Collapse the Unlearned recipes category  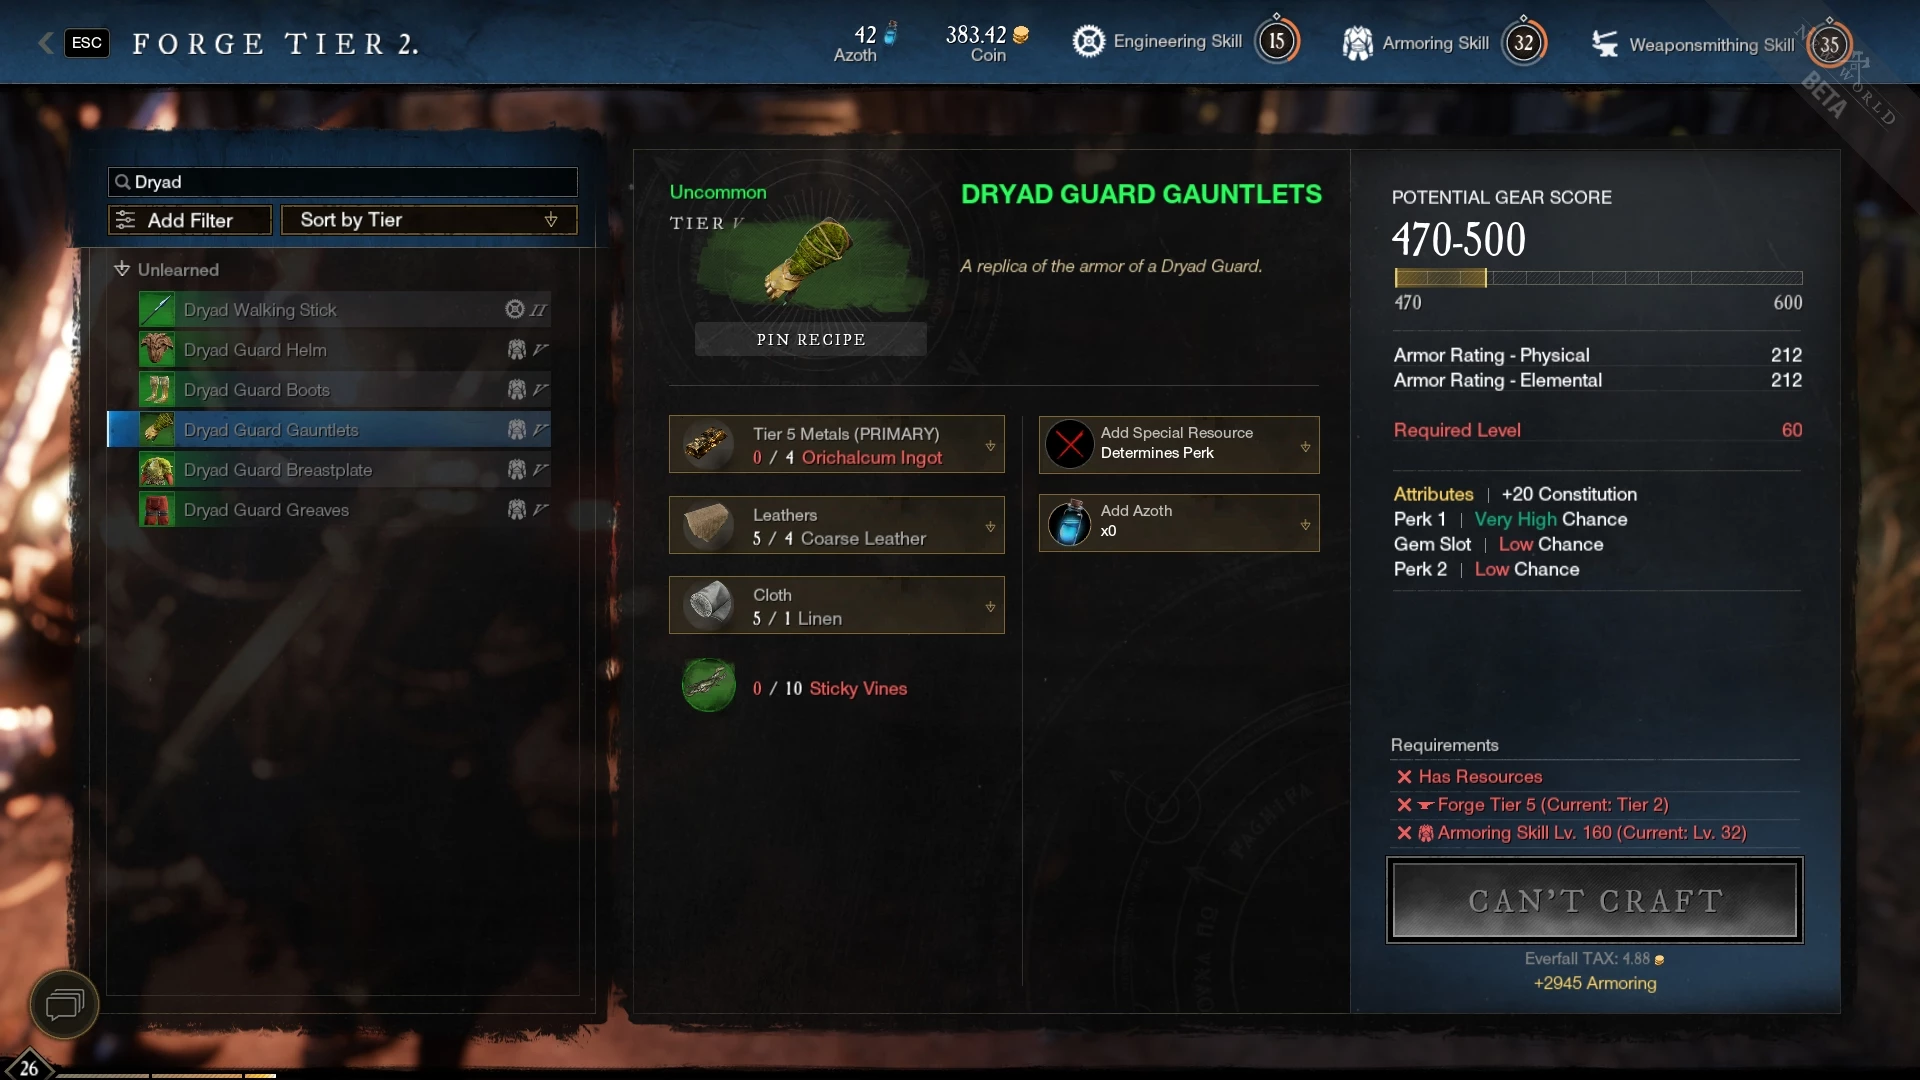122,269
